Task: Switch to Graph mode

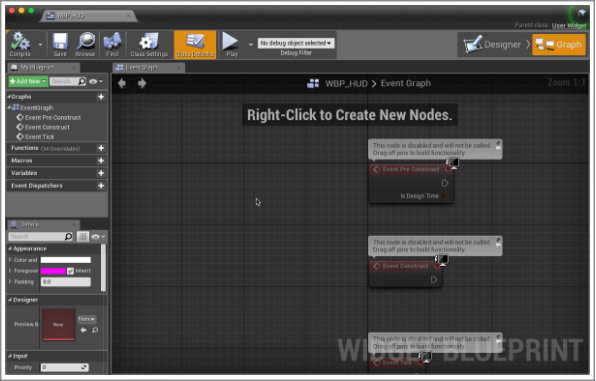Action: (x=559, y=44)
